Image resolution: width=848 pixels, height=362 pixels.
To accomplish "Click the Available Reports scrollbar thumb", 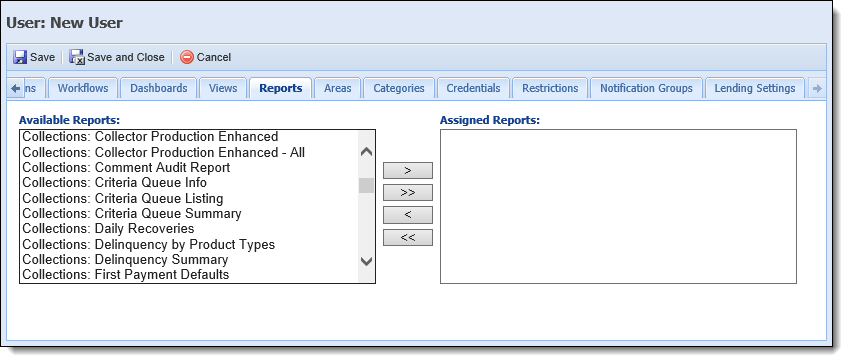I will point(366,186).
